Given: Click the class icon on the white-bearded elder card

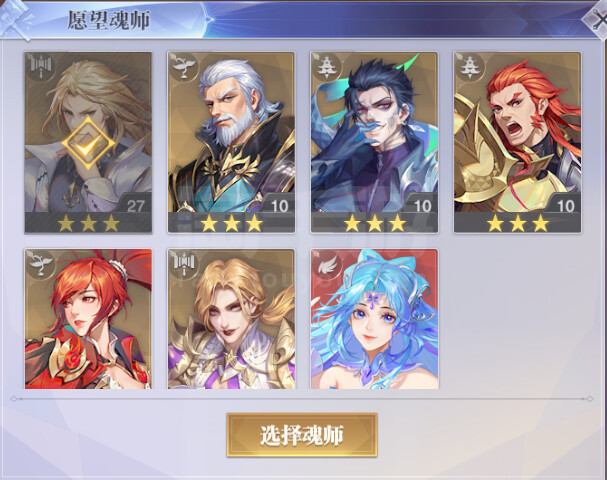Looking at the screenshot, I should click(x=183, y=68).
